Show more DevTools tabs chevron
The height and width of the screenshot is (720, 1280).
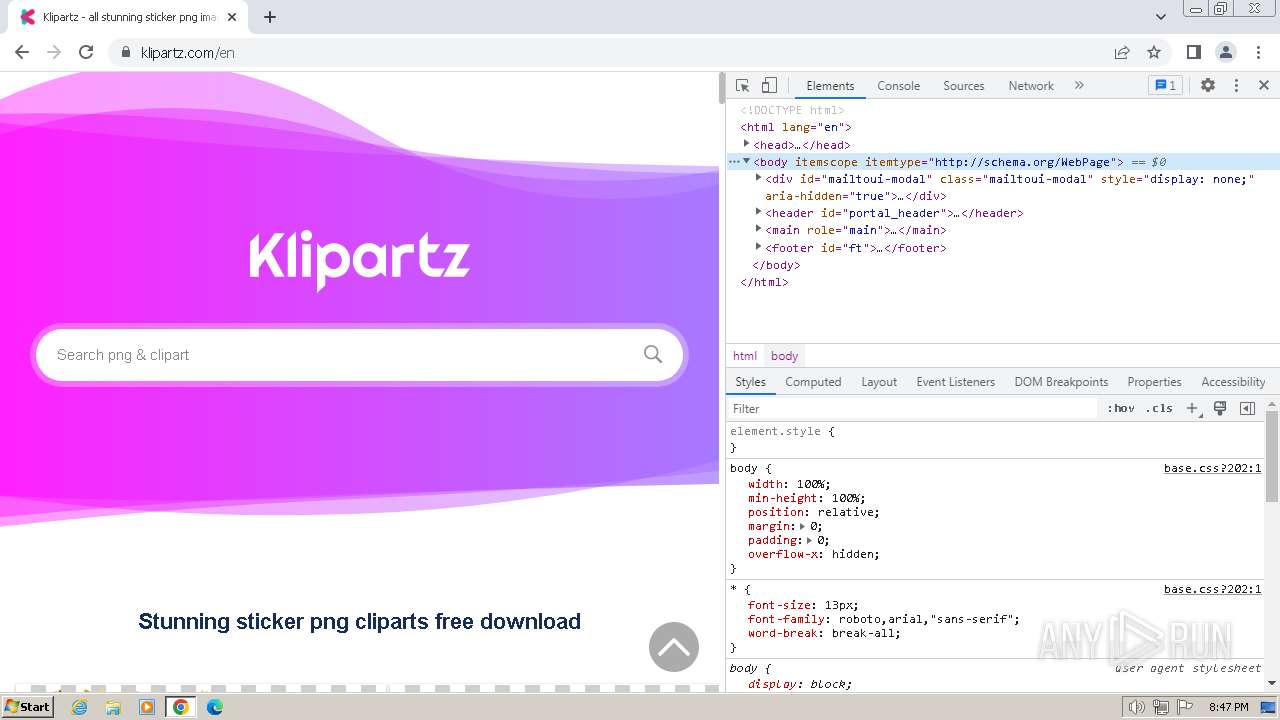[x=1079, y=86]
